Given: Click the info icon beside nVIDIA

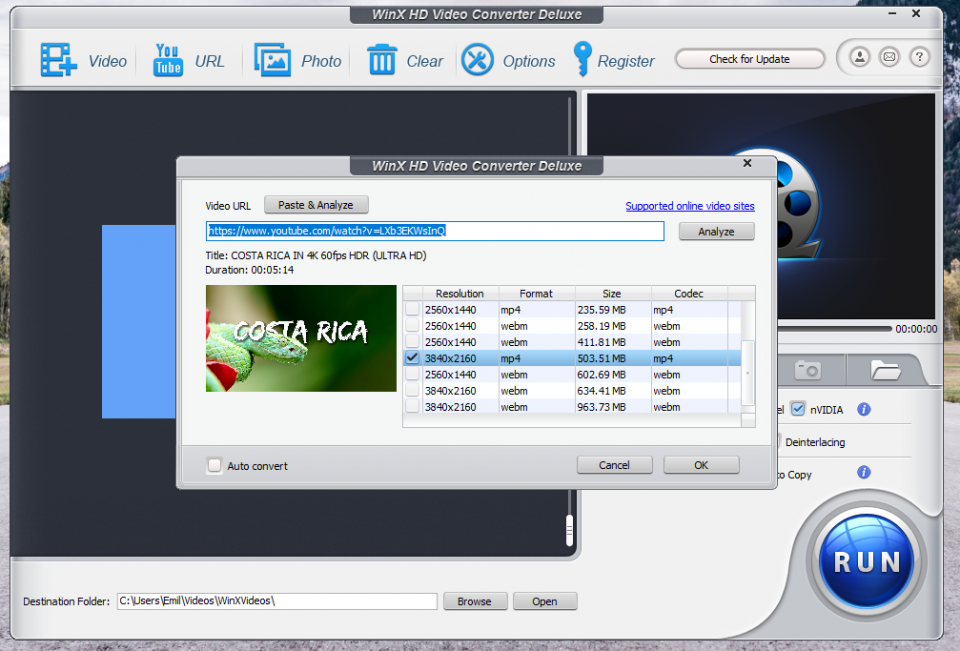Looking at the screenshot, I should (864, 409).
